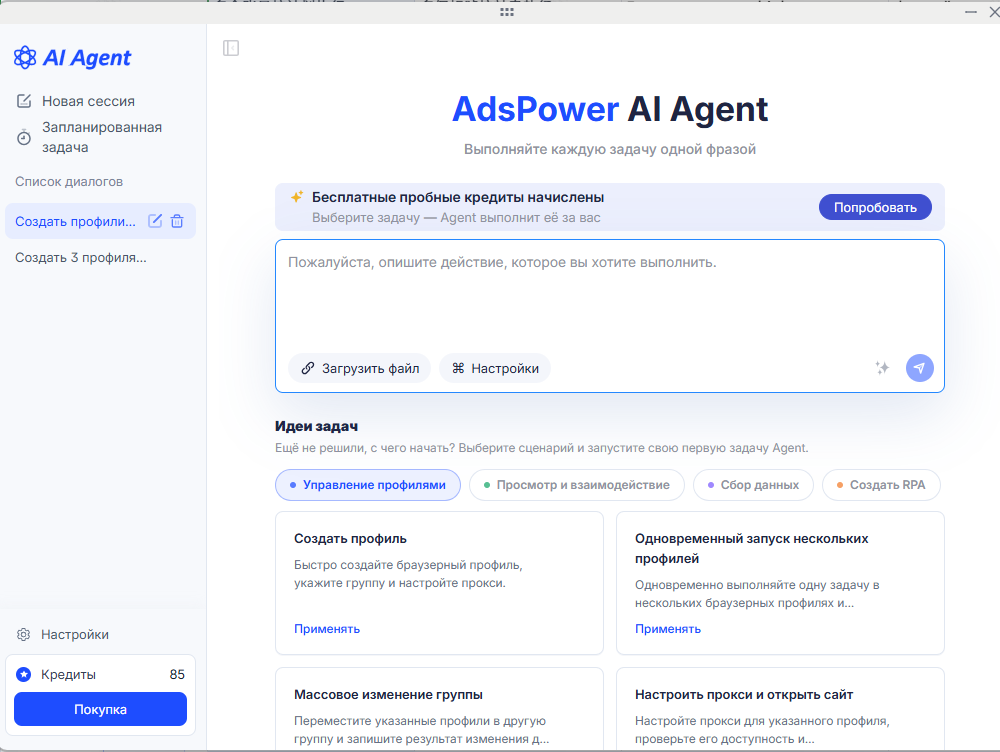Click the sparkle icon in credits banner
Image resolution: width=1000 pixels, height=752 pixels.
tap(297, 197)
